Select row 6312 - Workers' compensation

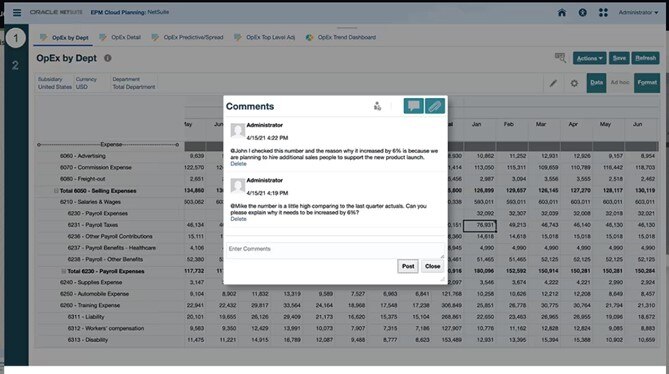[x=105, y=328]
